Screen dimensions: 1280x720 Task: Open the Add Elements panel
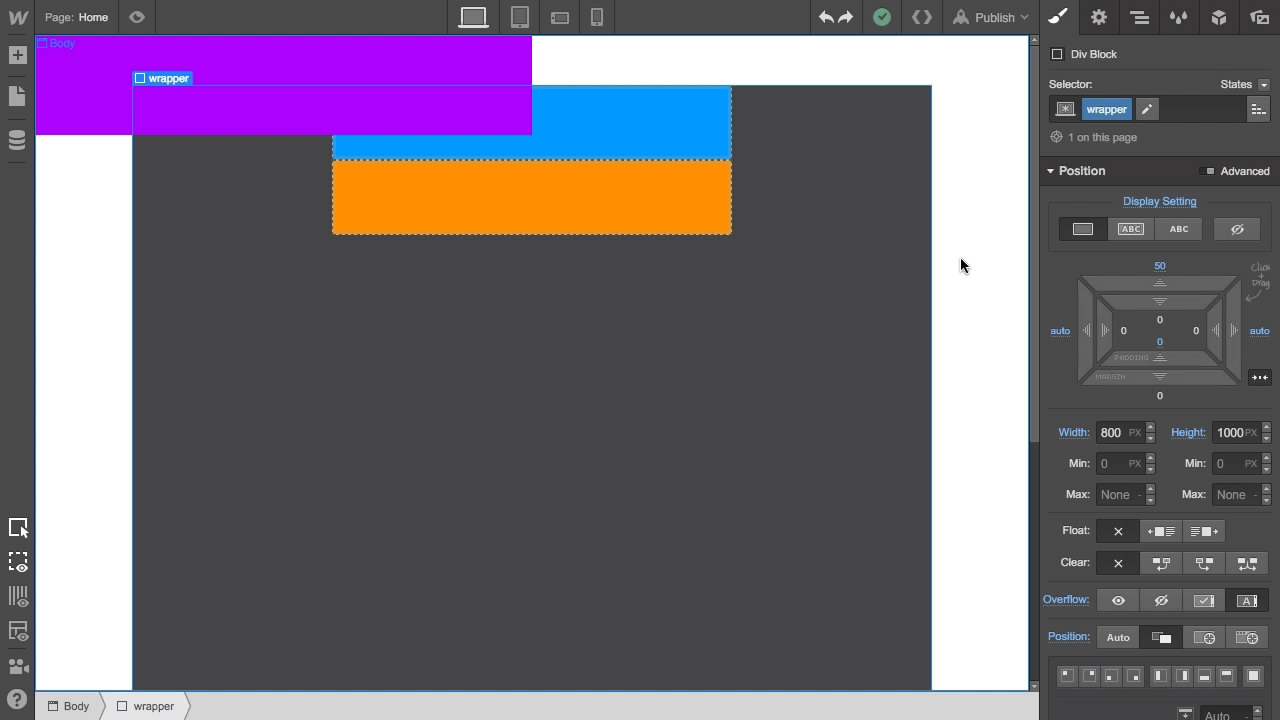click(17, 56)
